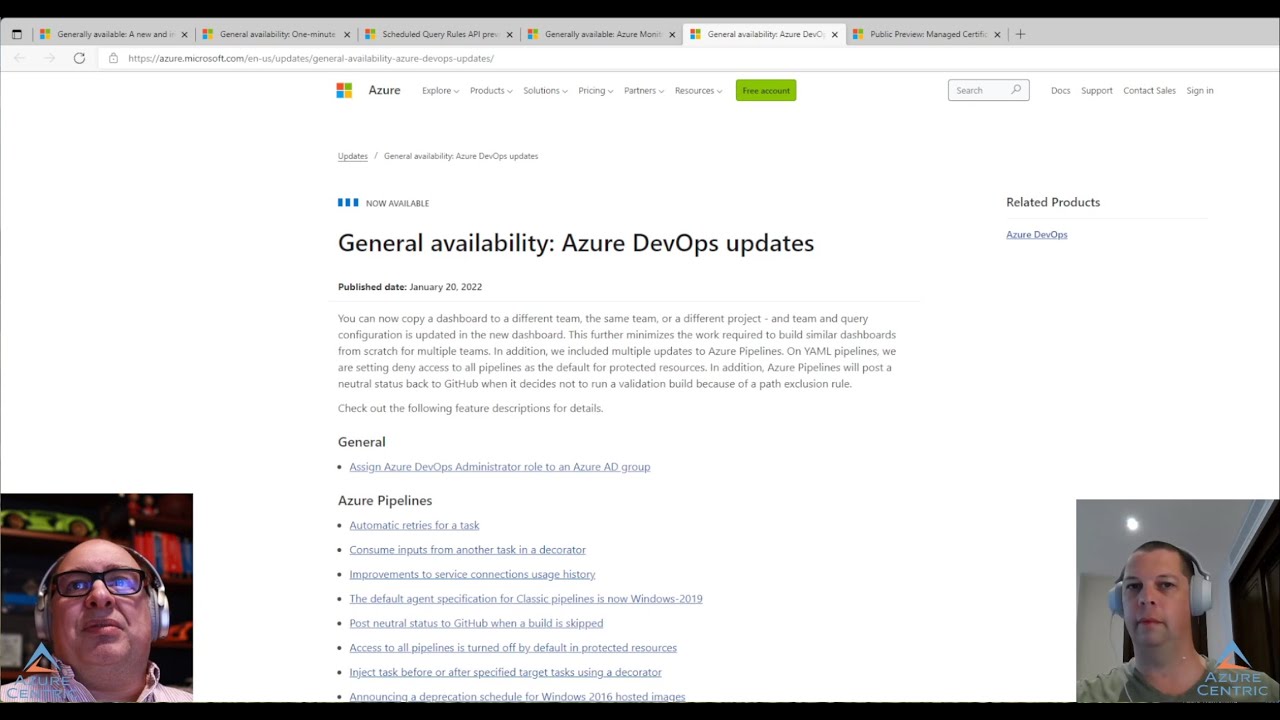Click the search magnifier icon

1016,90
